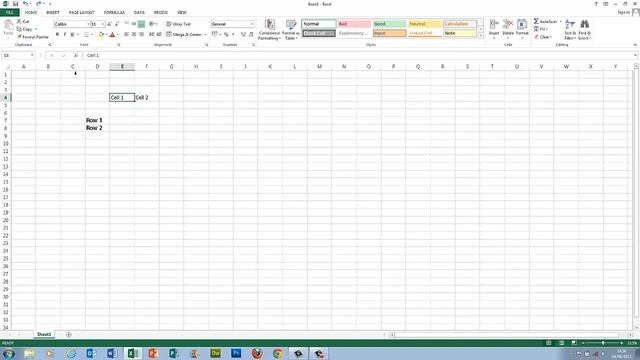Apply the Note cell style
This screenshot has width=640, height=360.
click(460, 33)
